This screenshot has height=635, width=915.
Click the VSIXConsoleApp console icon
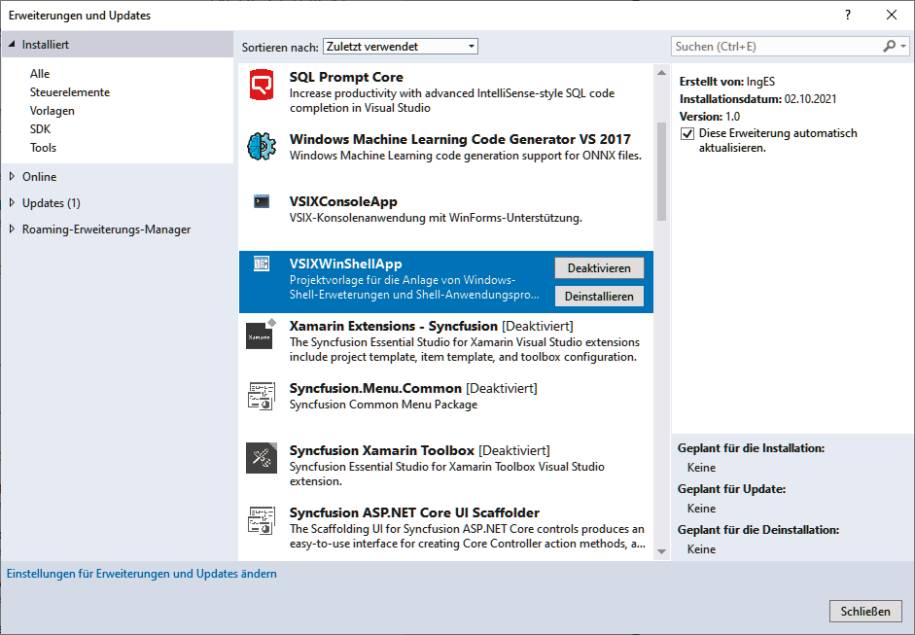[x=261, y=201]
